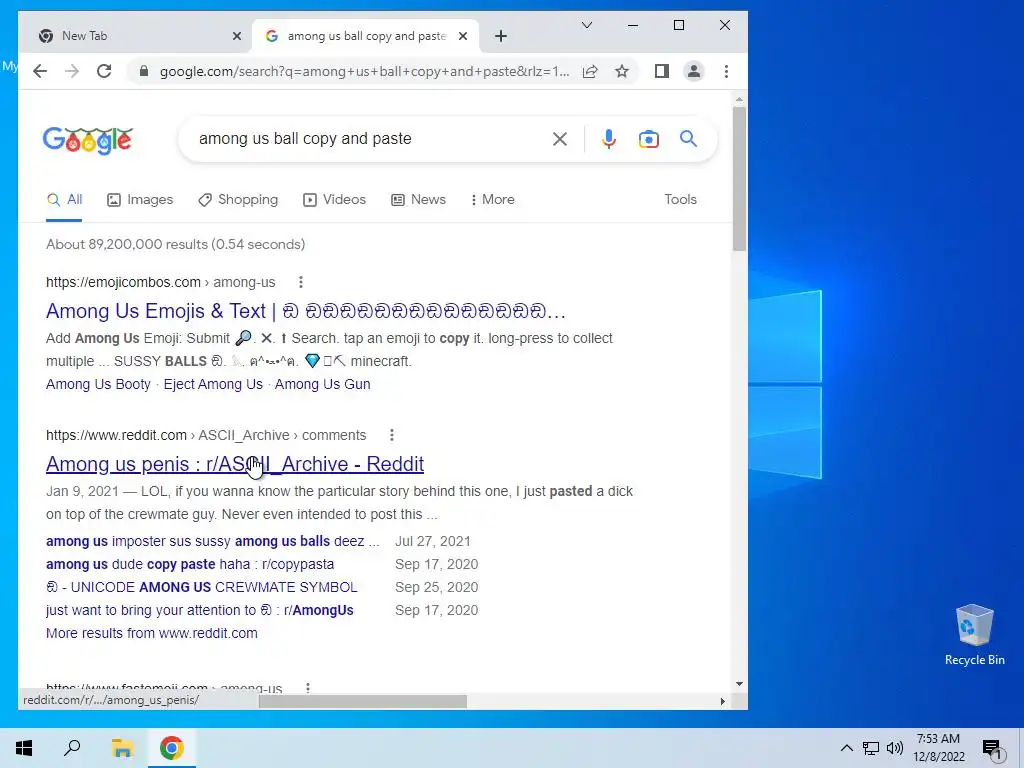Open the Chrome side panel
Screen dimensions: 1024x768
click(x=662, y=71)
